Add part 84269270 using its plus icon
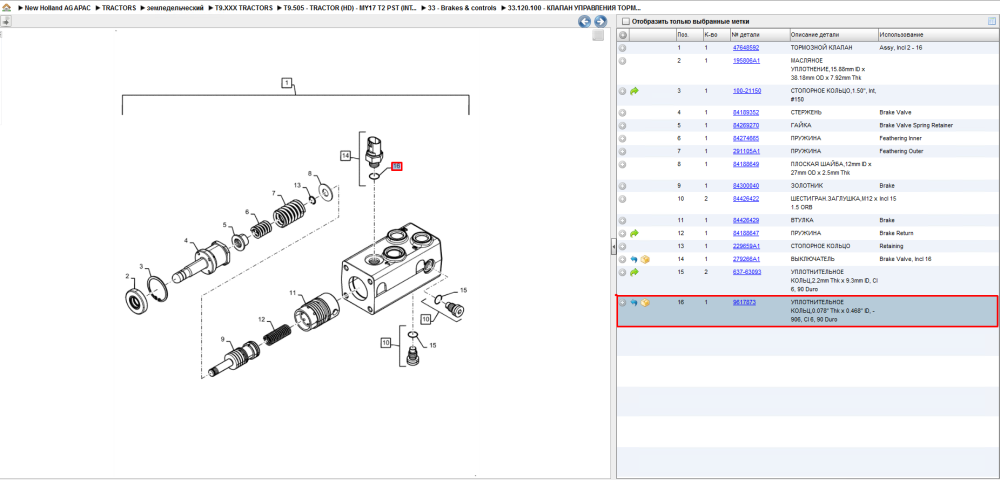Image resolution: width=1000 pixels, height=480 pixels. [622, 125]
